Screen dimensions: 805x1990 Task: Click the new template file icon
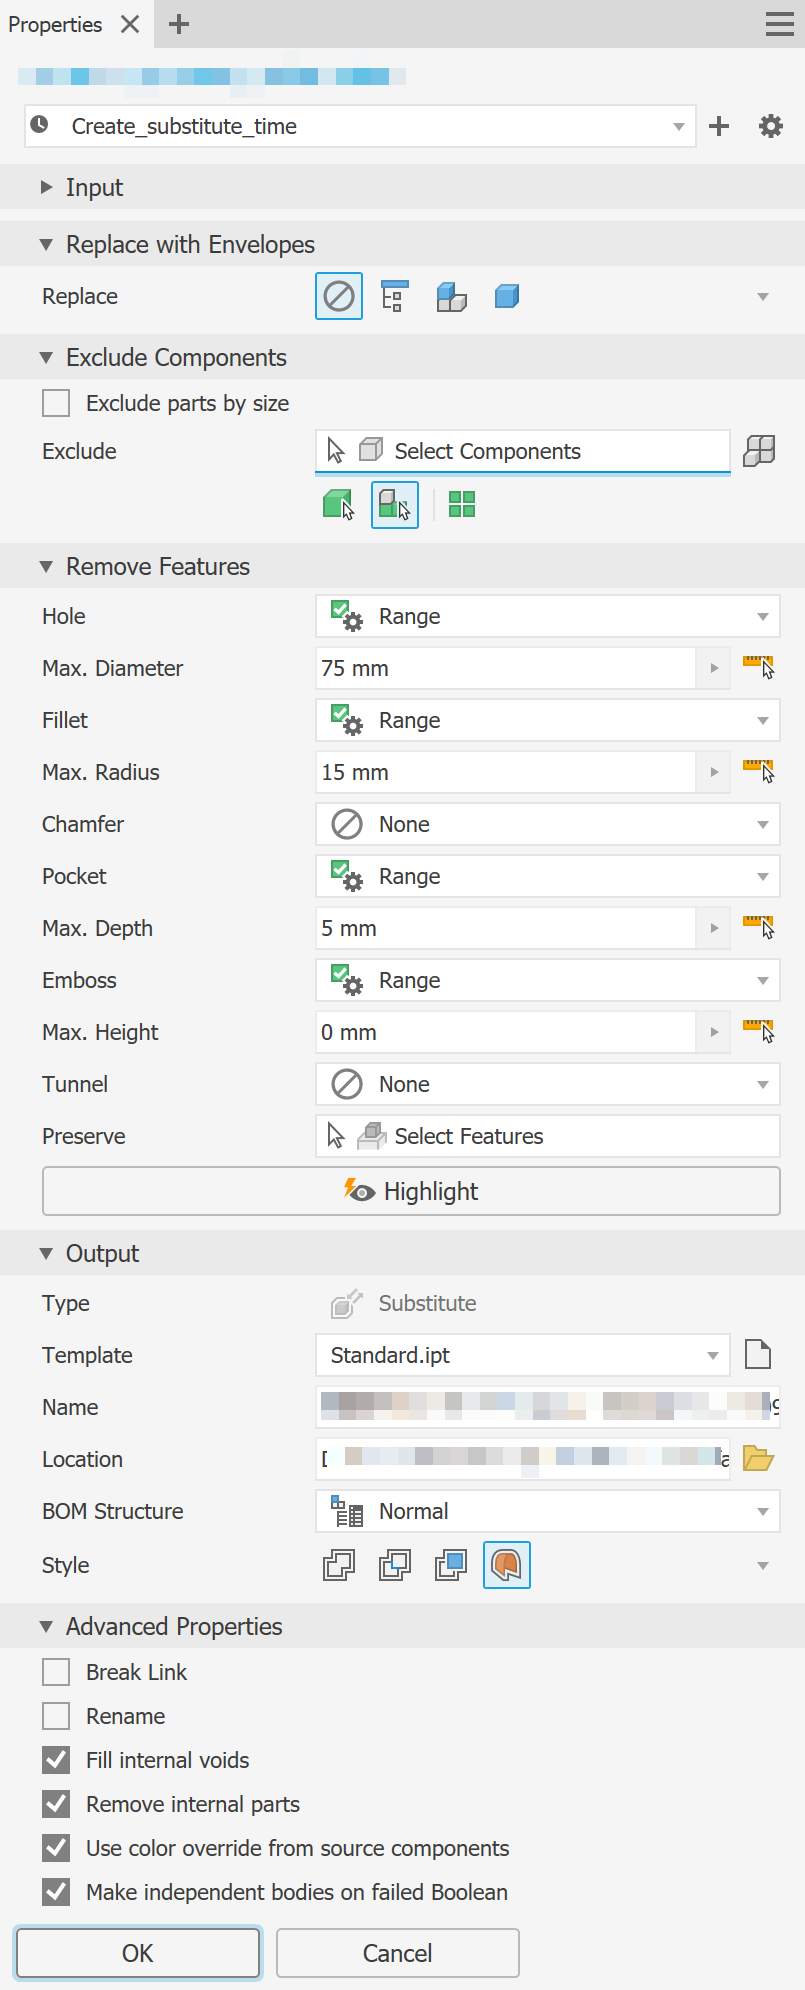(x=758, y=1355)
